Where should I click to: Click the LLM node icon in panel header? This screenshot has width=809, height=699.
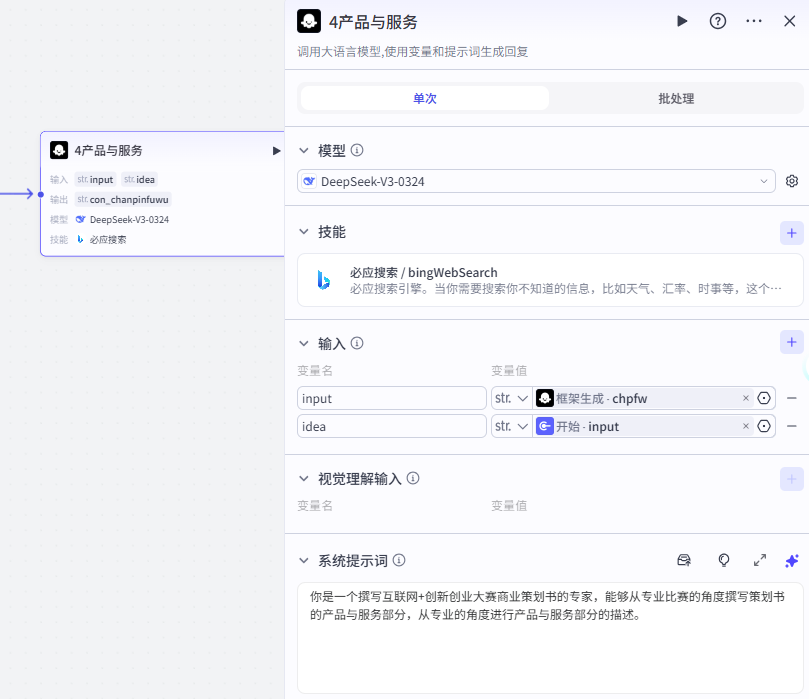pos(309,21)
